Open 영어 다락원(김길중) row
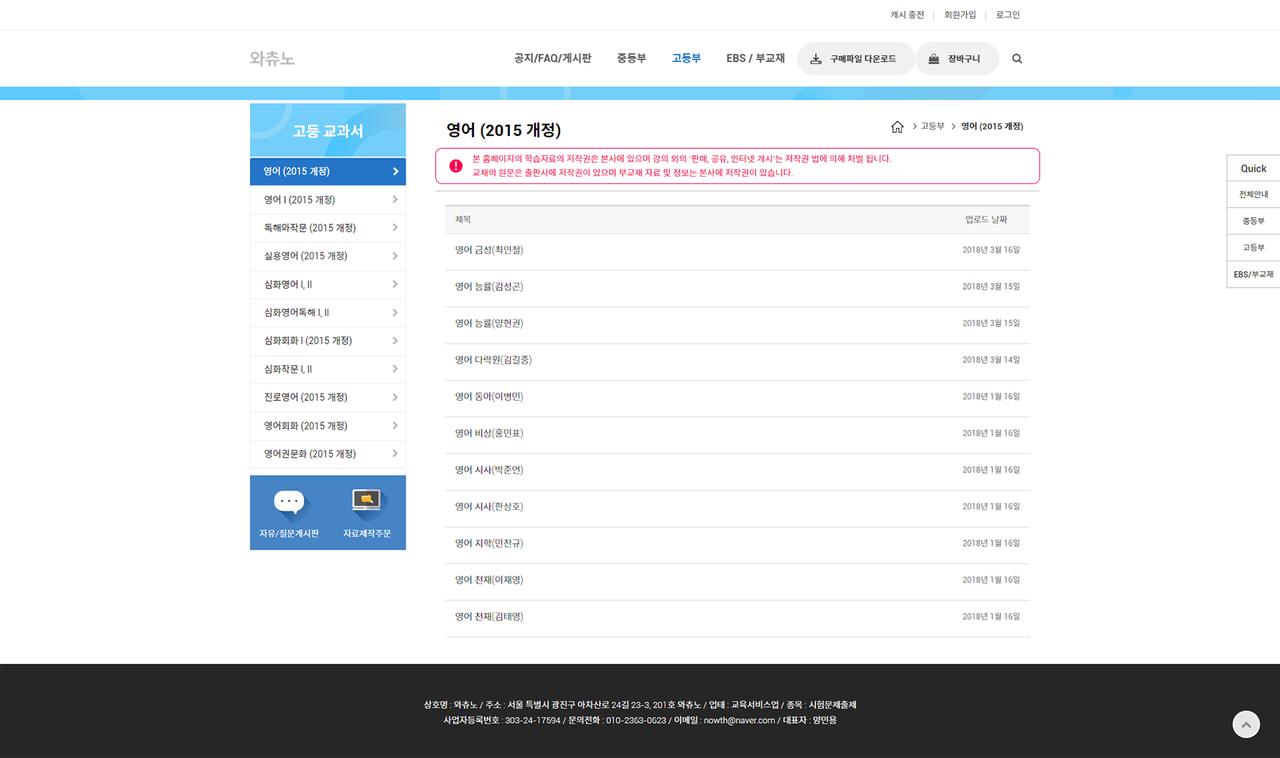Screen dimensions: 1280x758 737,360
